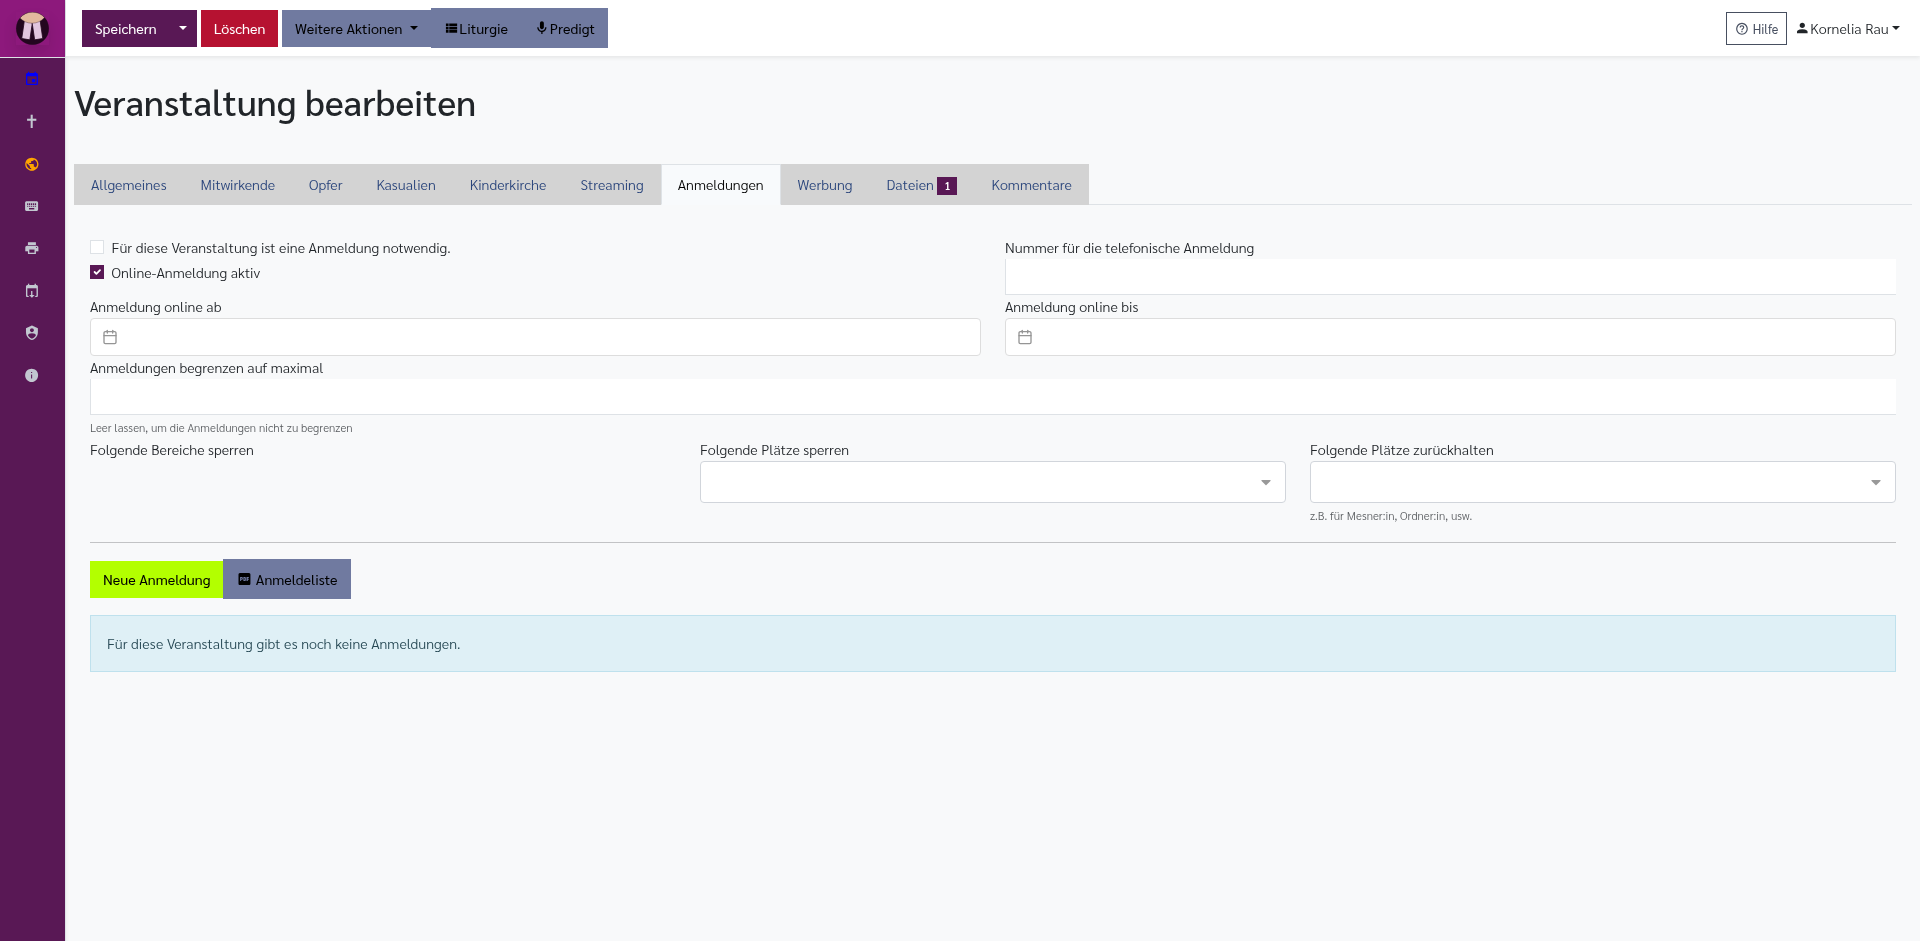This screenshot has width=1920, height=941.
Task: Open the orange globe icon in sidebar
Action: (x=32, y=164)
